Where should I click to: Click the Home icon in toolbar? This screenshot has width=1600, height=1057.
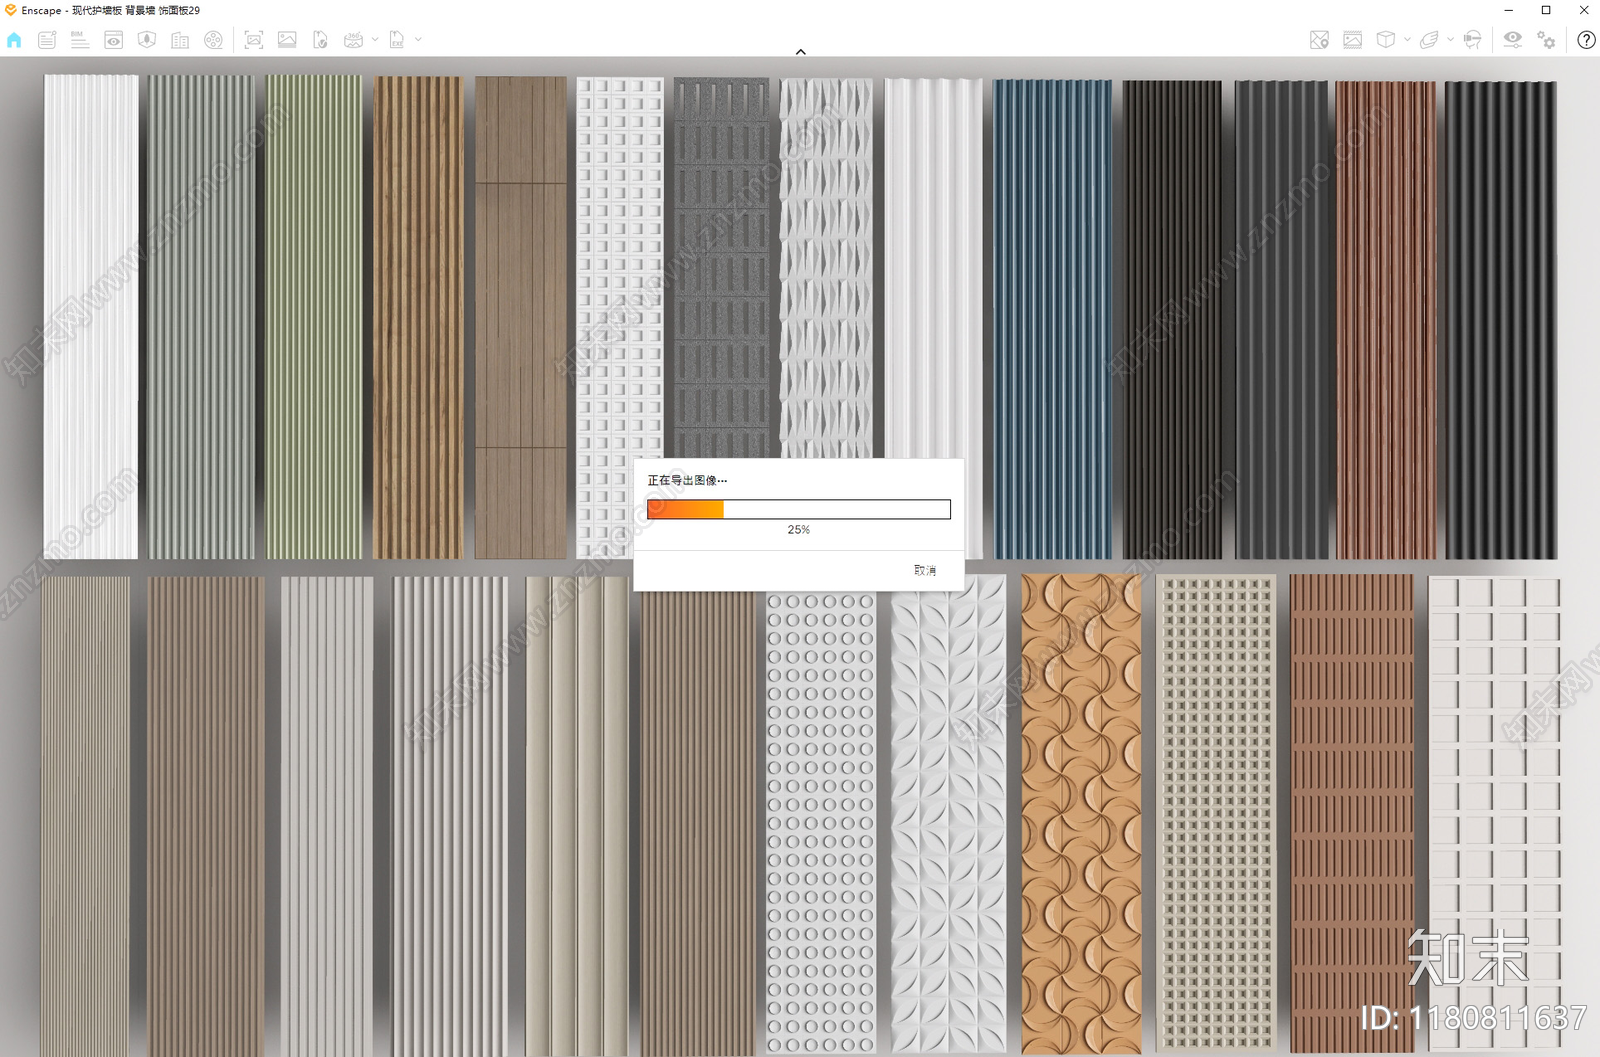pyautogui.click(x=14, y=40)
